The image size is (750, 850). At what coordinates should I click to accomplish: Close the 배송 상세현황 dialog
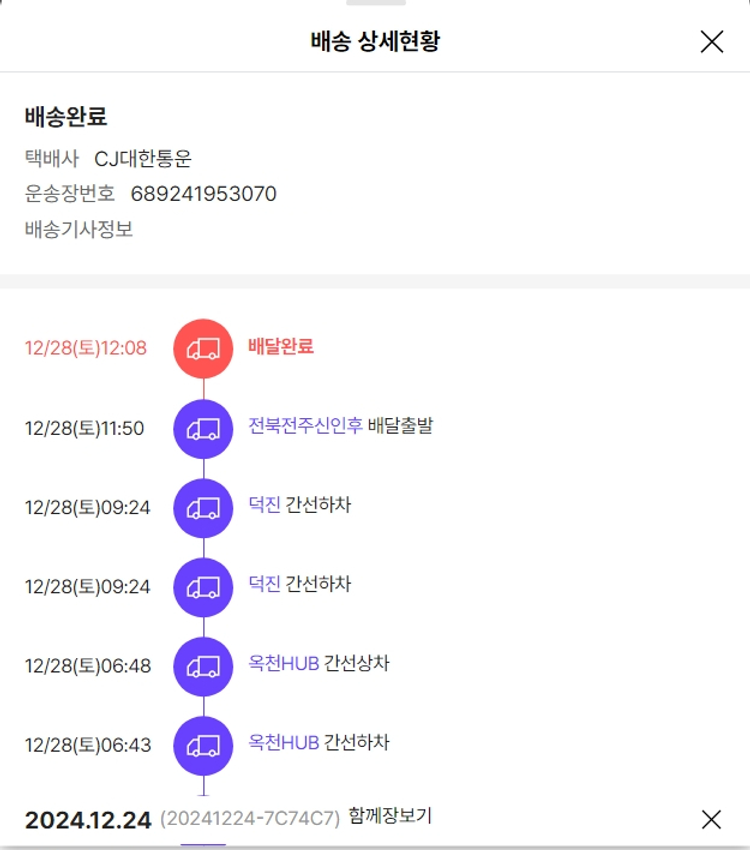[x=711, y=41]
